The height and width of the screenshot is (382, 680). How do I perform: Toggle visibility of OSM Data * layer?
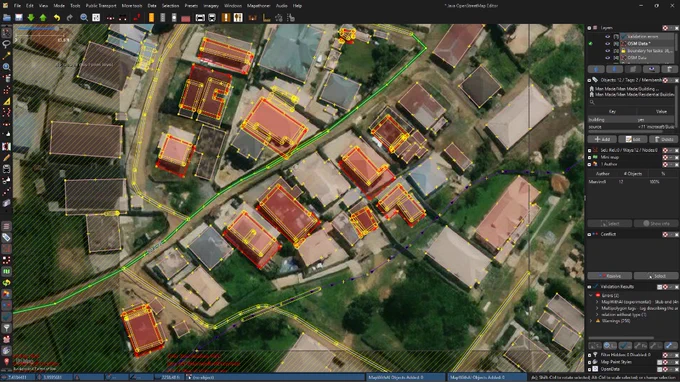(x=608, y=44)
